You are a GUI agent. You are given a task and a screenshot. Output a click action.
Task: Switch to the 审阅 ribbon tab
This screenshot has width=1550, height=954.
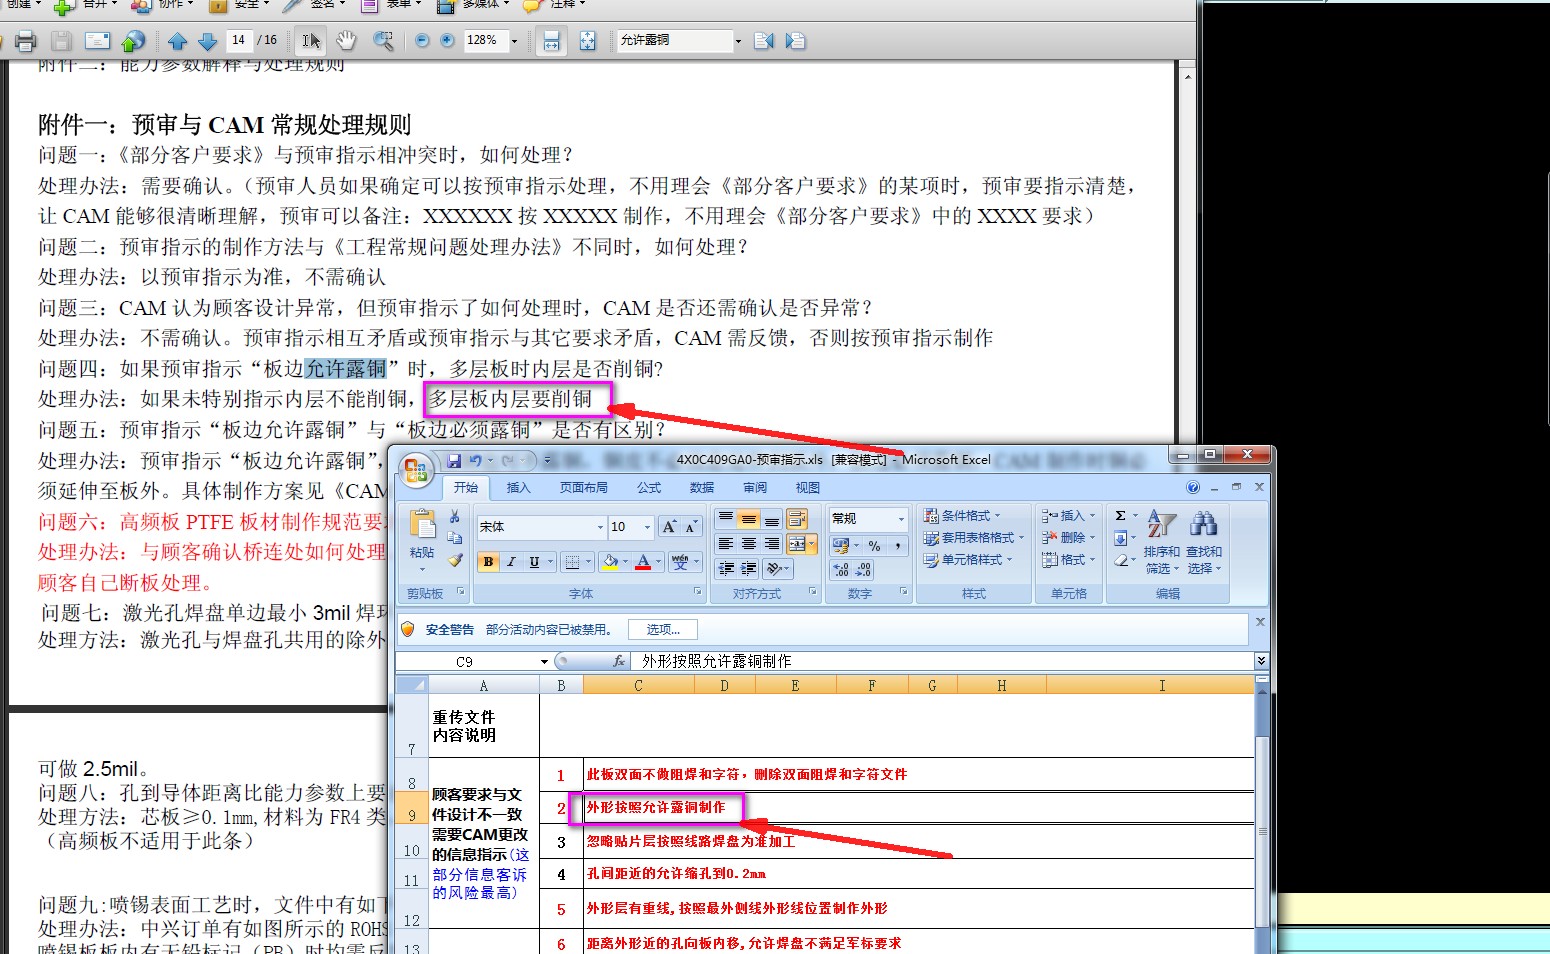click(755, 488)
